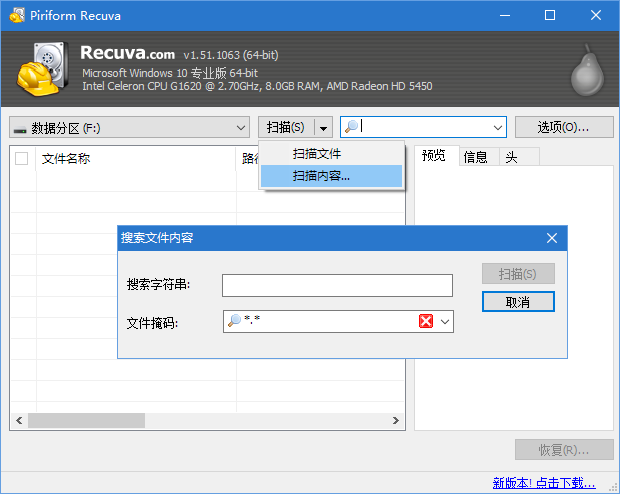The height and width of the screenshot is (494, 620).
Task: Click the horizontal scrollbar thumb in file list
Action: (x=86, y=420)
